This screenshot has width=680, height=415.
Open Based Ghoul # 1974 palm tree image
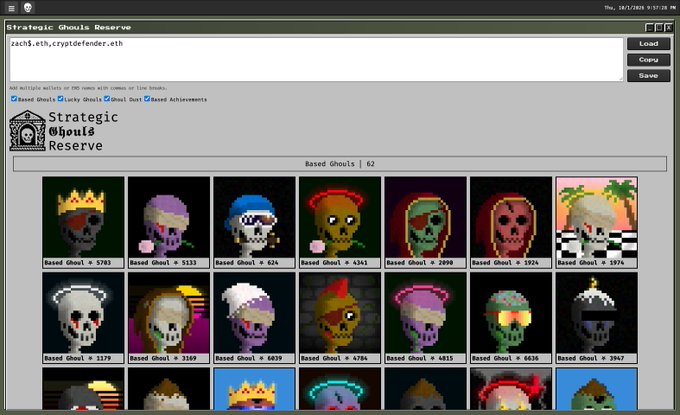[596, 217]
